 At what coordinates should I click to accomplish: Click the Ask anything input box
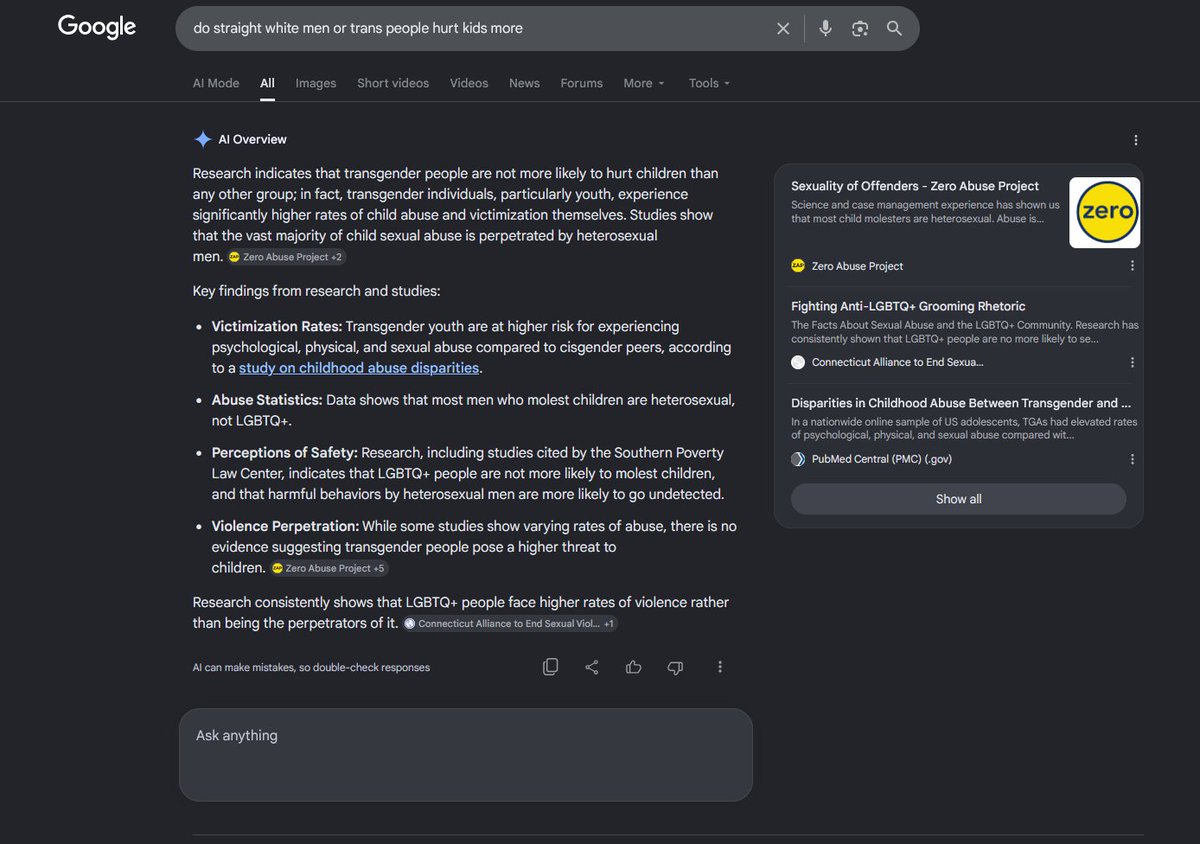pos(465,754)
